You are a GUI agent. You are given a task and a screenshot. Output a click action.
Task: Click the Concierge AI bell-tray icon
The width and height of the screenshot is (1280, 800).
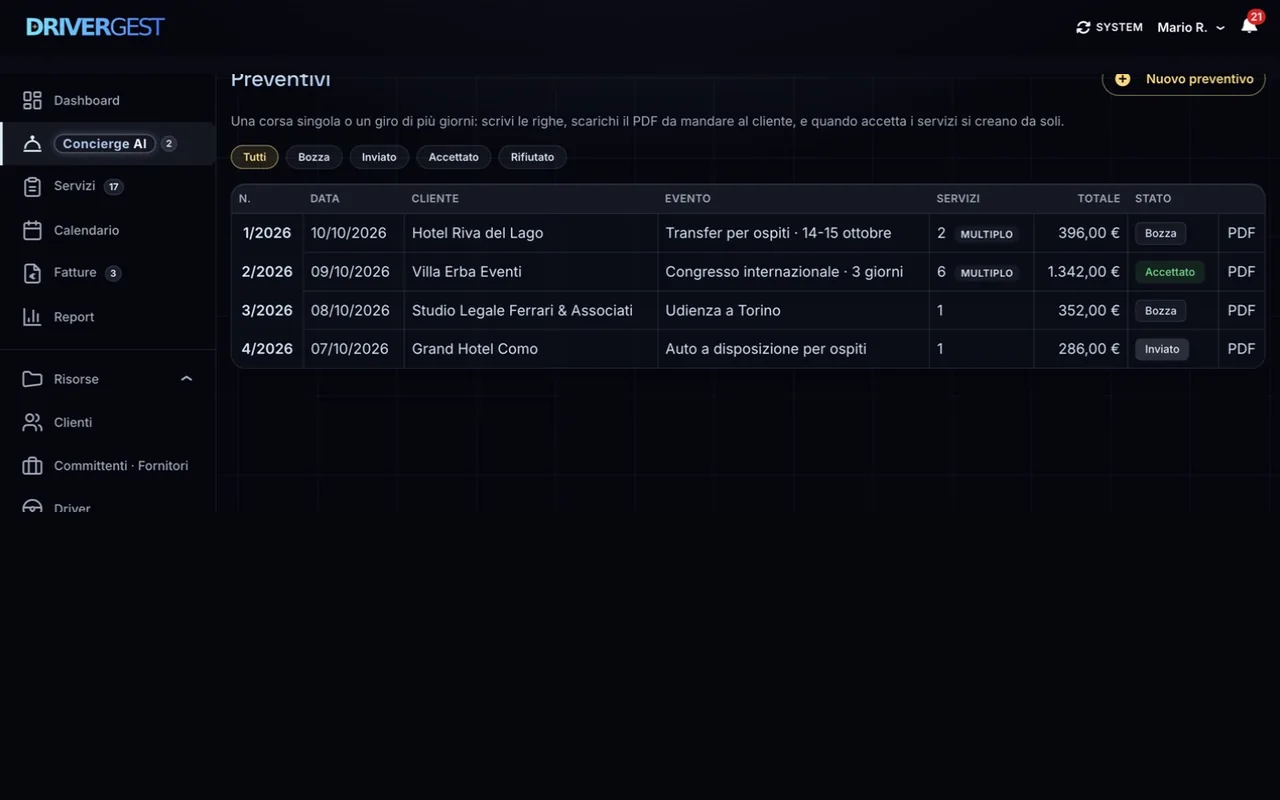click(x=32, y=144)
